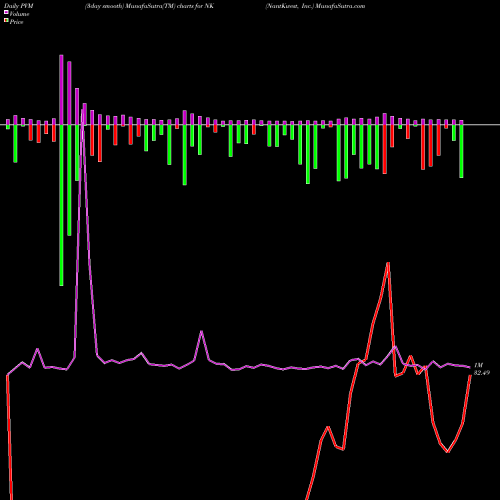This screenshot has width=500, height=500.
Task: Click the "82.49" price value label
Action: [x=482, y=373]
